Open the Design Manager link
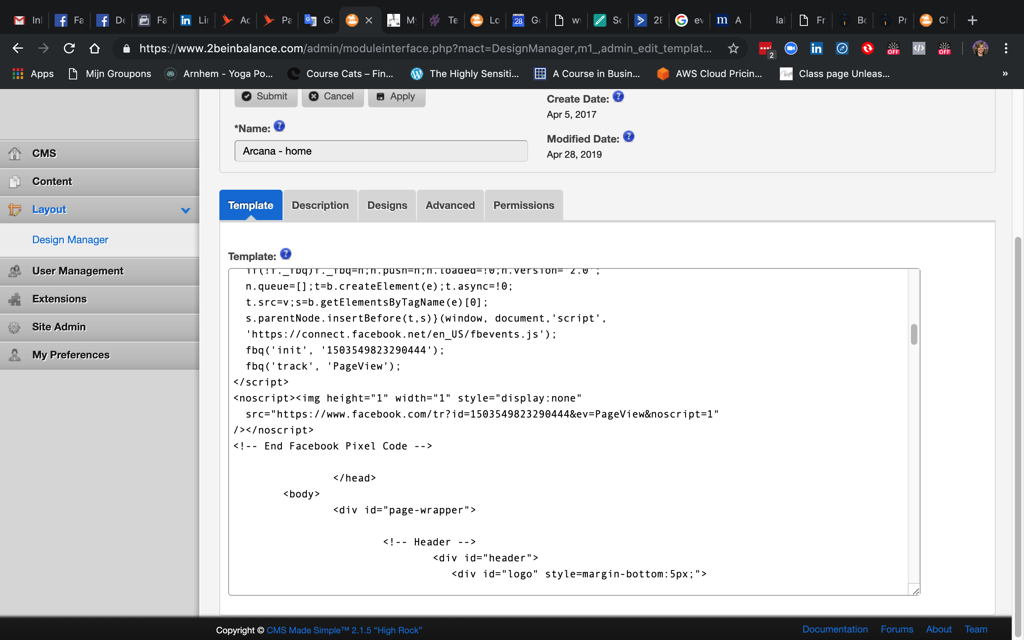Screen dimensions: 1024x640 pyautogui.click(x=70, y=240)
